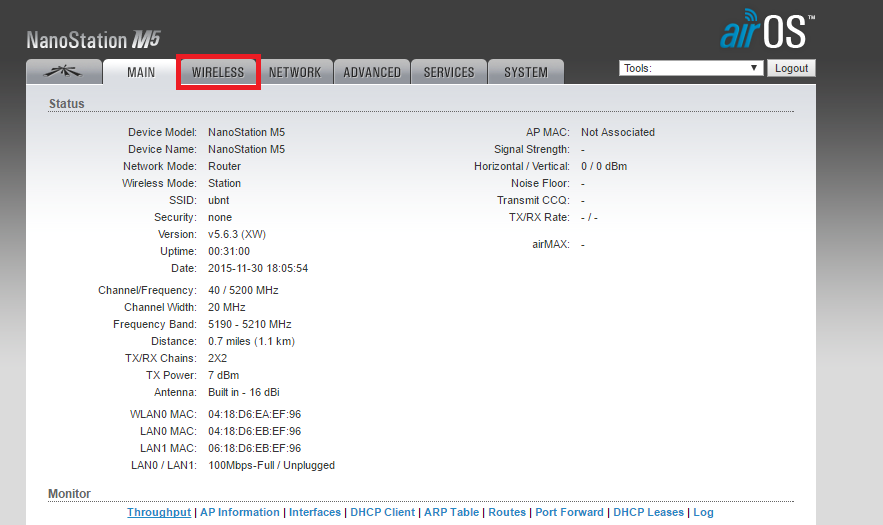Select LAN1 MAC 06:18:D6:EB:EF:96
883x525 pixels.
point(255,448)
